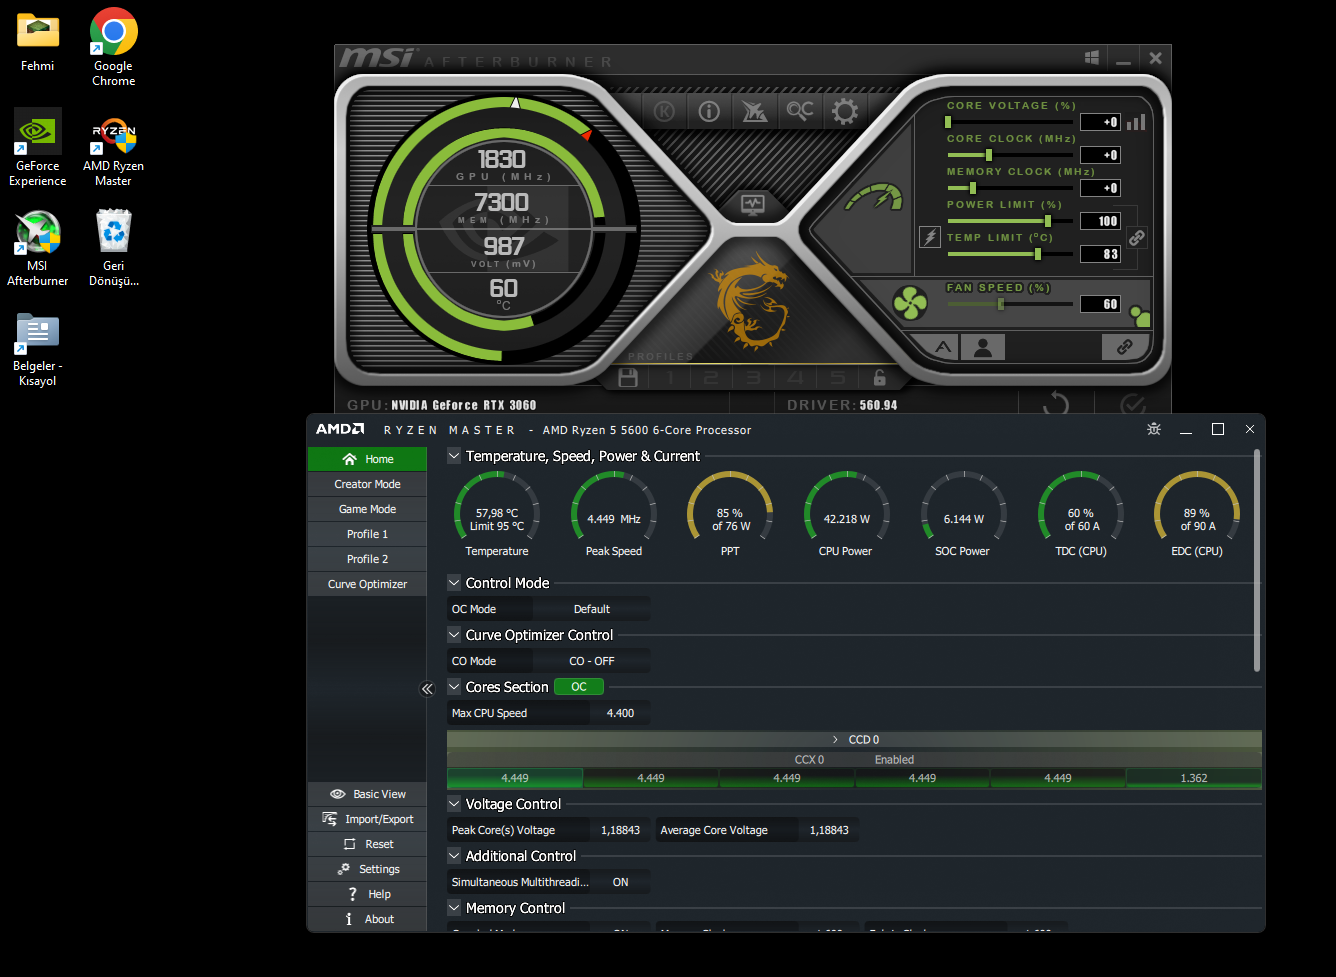Select Profile 1 in Ryzen Master
The width and height of the screenshot is (1336, 977).
pos(367,534)
